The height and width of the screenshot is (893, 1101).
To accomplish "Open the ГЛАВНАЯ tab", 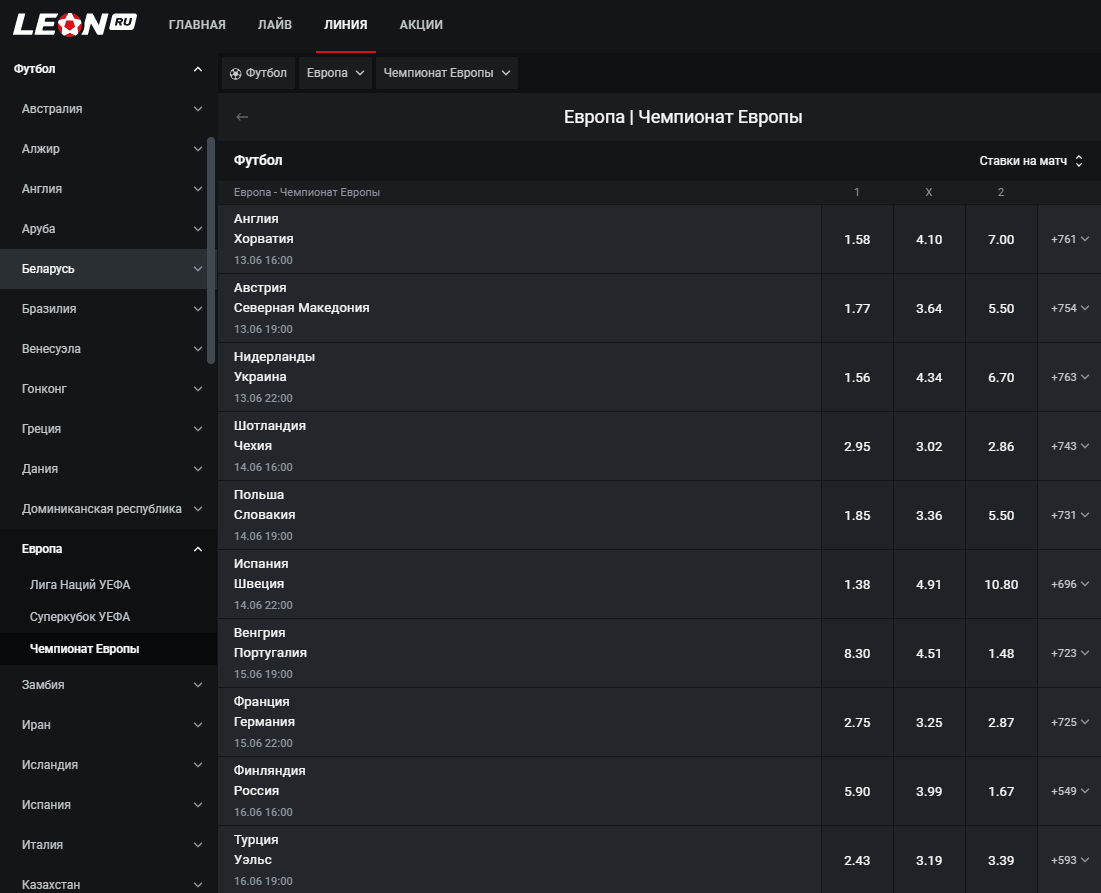I will pyautogui.click(x=197, y=25).
